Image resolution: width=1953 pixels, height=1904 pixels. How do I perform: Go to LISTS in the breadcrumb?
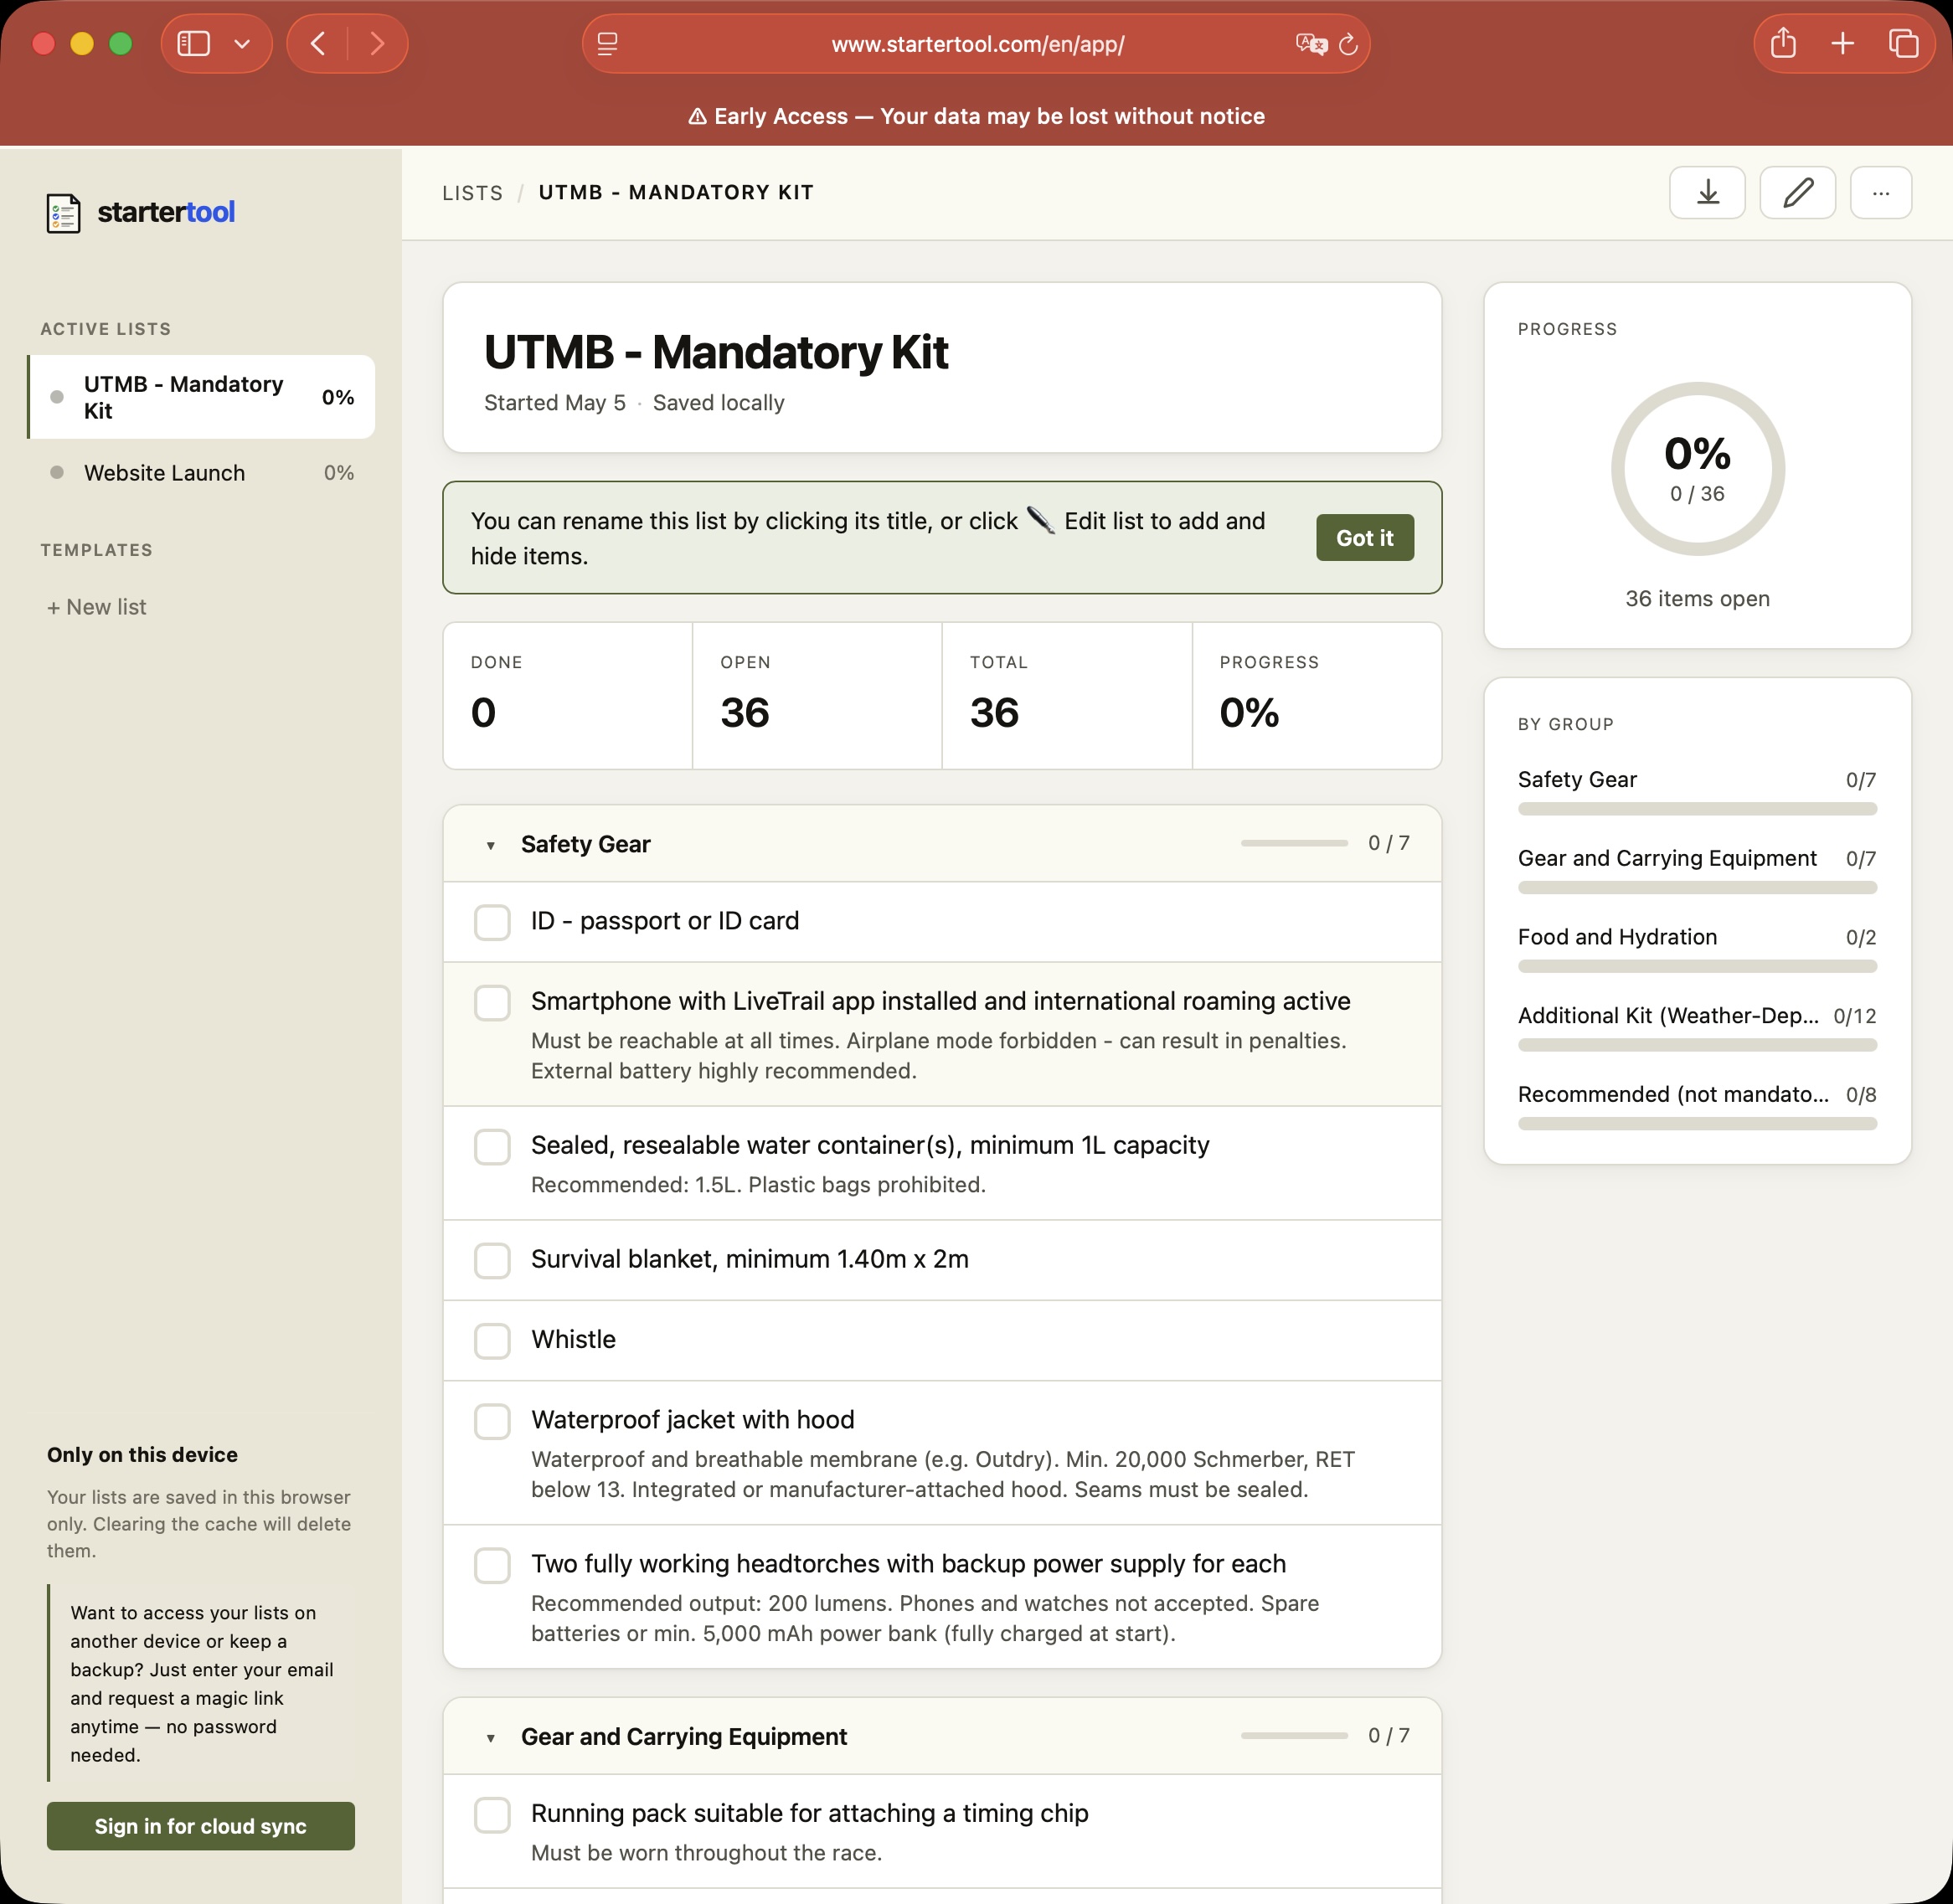[x=472, y=193]
